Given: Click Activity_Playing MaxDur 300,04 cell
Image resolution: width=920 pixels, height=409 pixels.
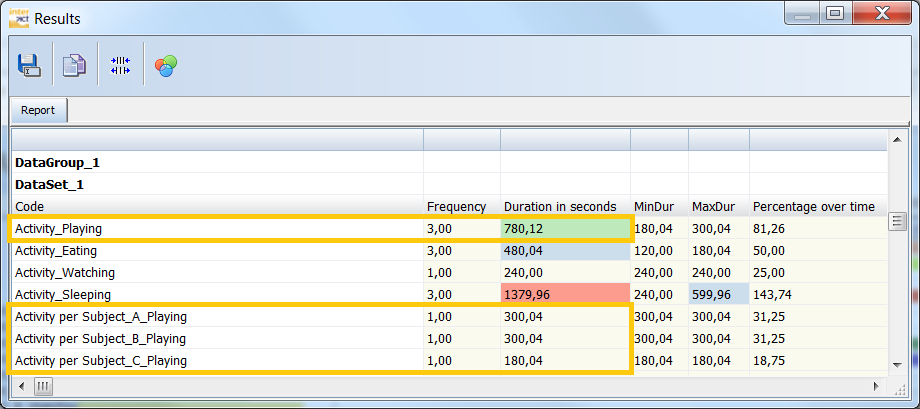Looking at the screenshot, I should click(x=719, y=228).
